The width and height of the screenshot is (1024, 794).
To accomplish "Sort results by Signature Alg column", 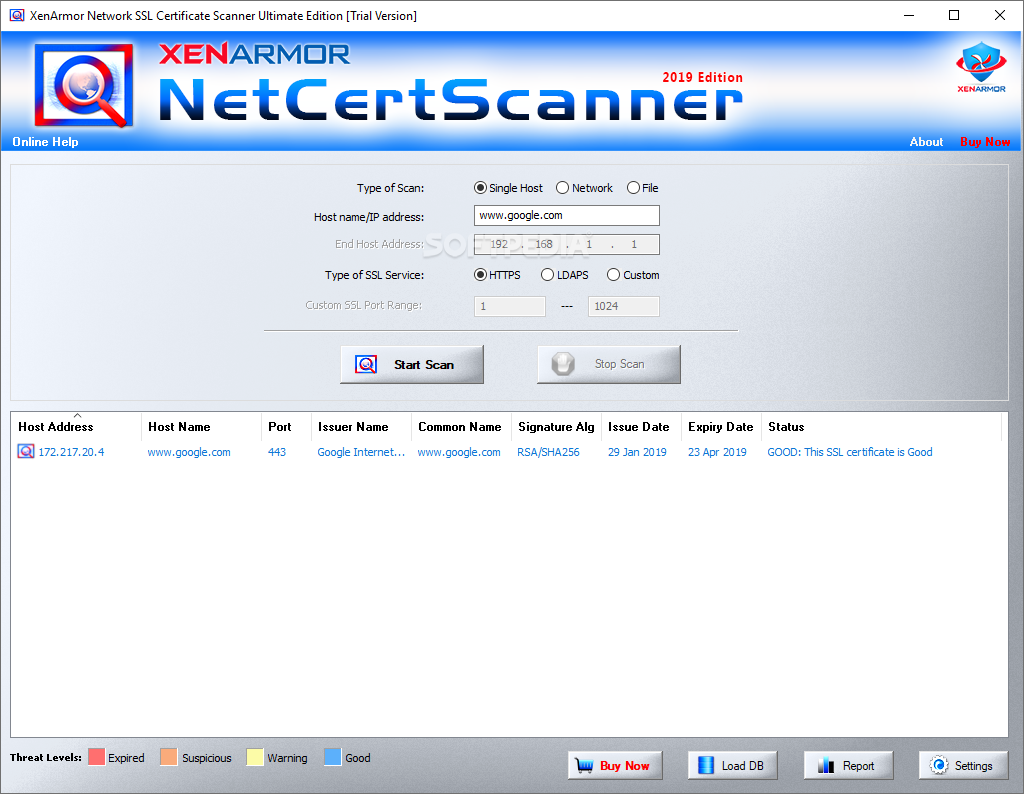I will 556,426.
